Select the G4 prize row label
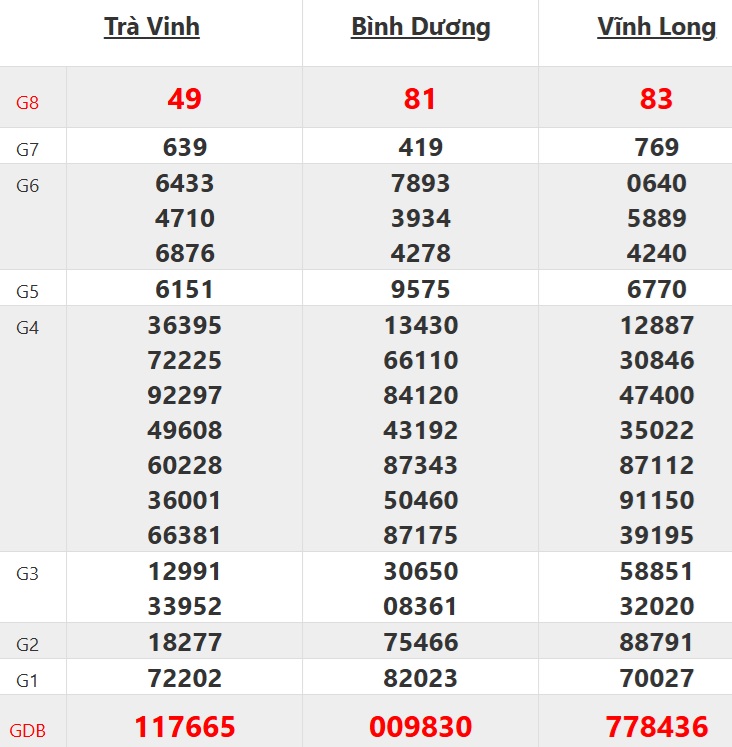 [28, 328]
